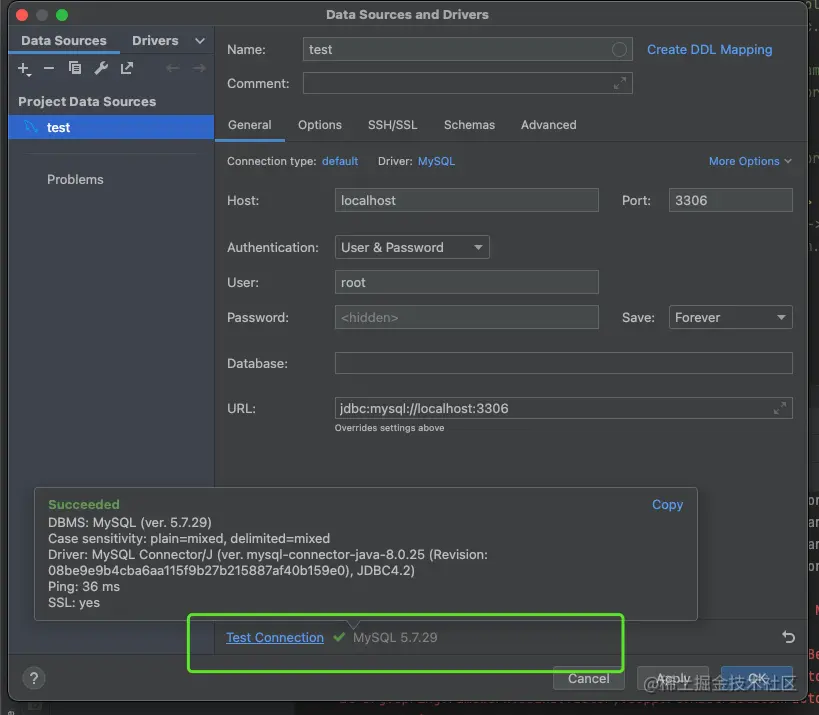This screenshot has height=715, width=819.
Task: Open driver settings wrench icon
Action: click(101, 68)
